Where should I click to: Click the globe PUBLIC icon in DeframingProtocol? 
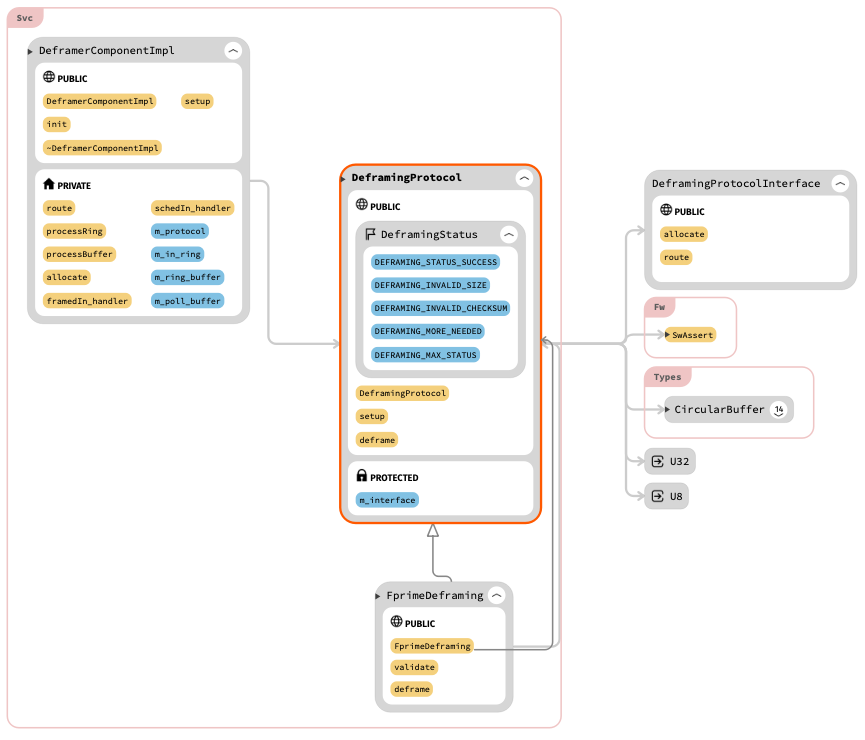pos(359,206)
